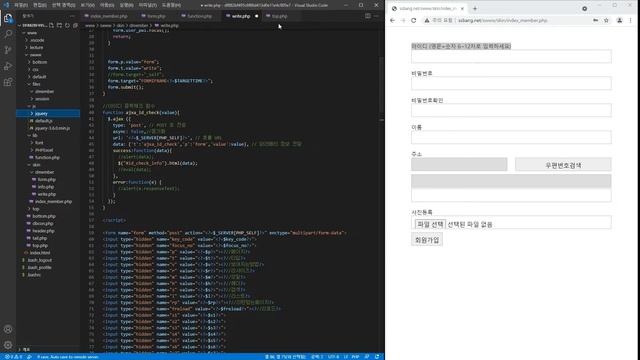Open Chrome three-dot menu
Image resolution: width=640 pixels, height=360 pixels.
point(631,20)
